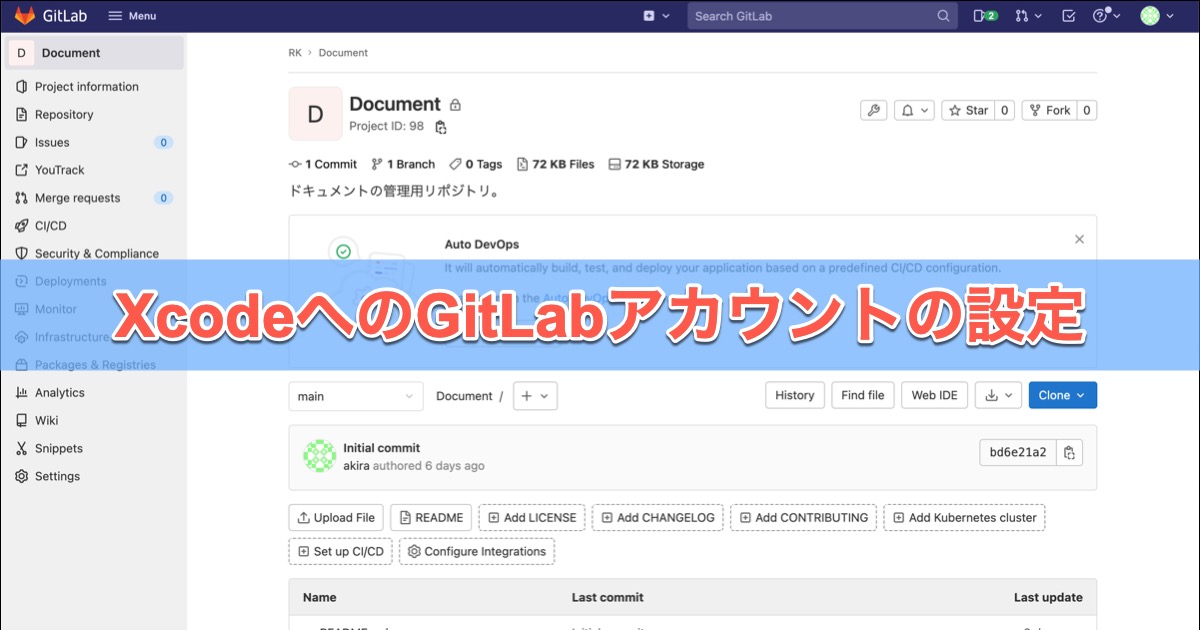Click the Document path link
This screenshot has width=1200, height=630.
point(464,396)
